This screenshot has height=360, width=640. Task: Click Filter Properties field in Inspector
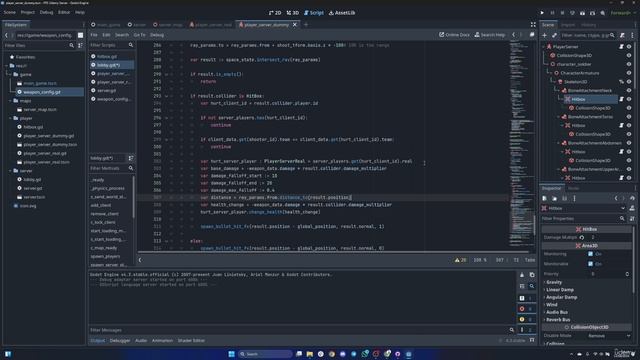click(584, 219)
